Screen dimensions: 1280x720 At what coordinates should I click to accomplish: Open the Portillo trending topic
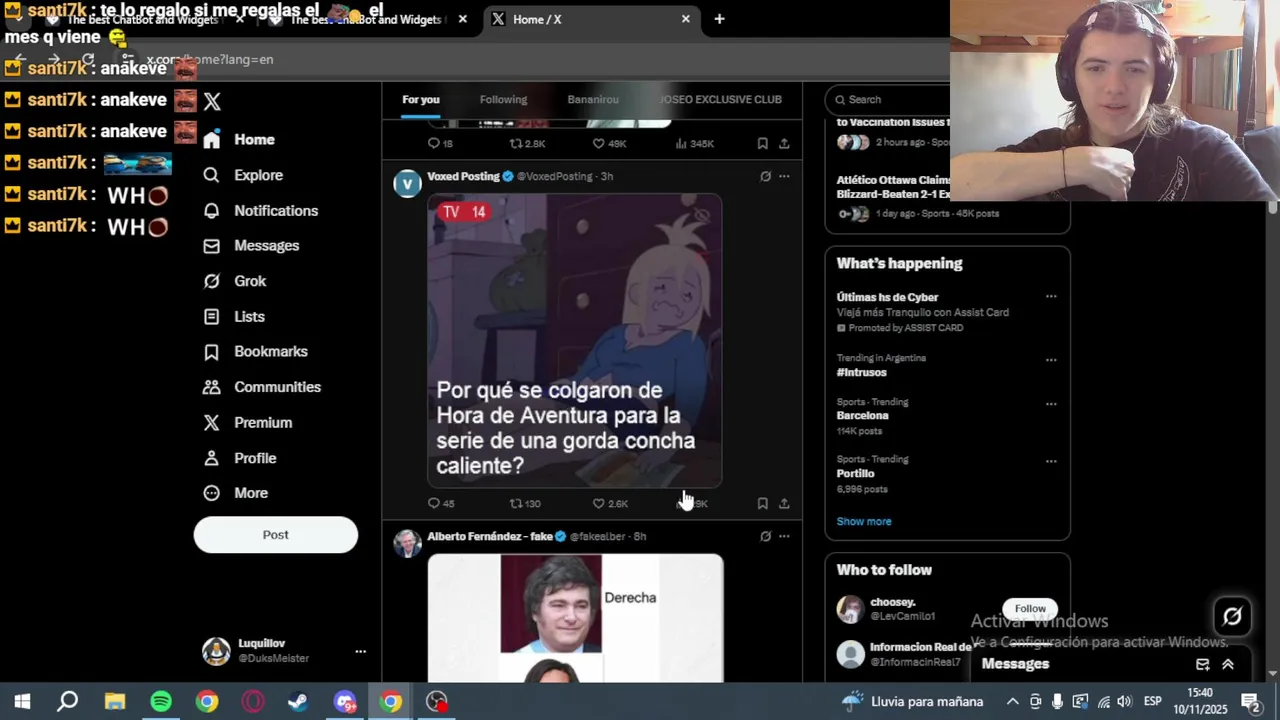click(856, 474)
